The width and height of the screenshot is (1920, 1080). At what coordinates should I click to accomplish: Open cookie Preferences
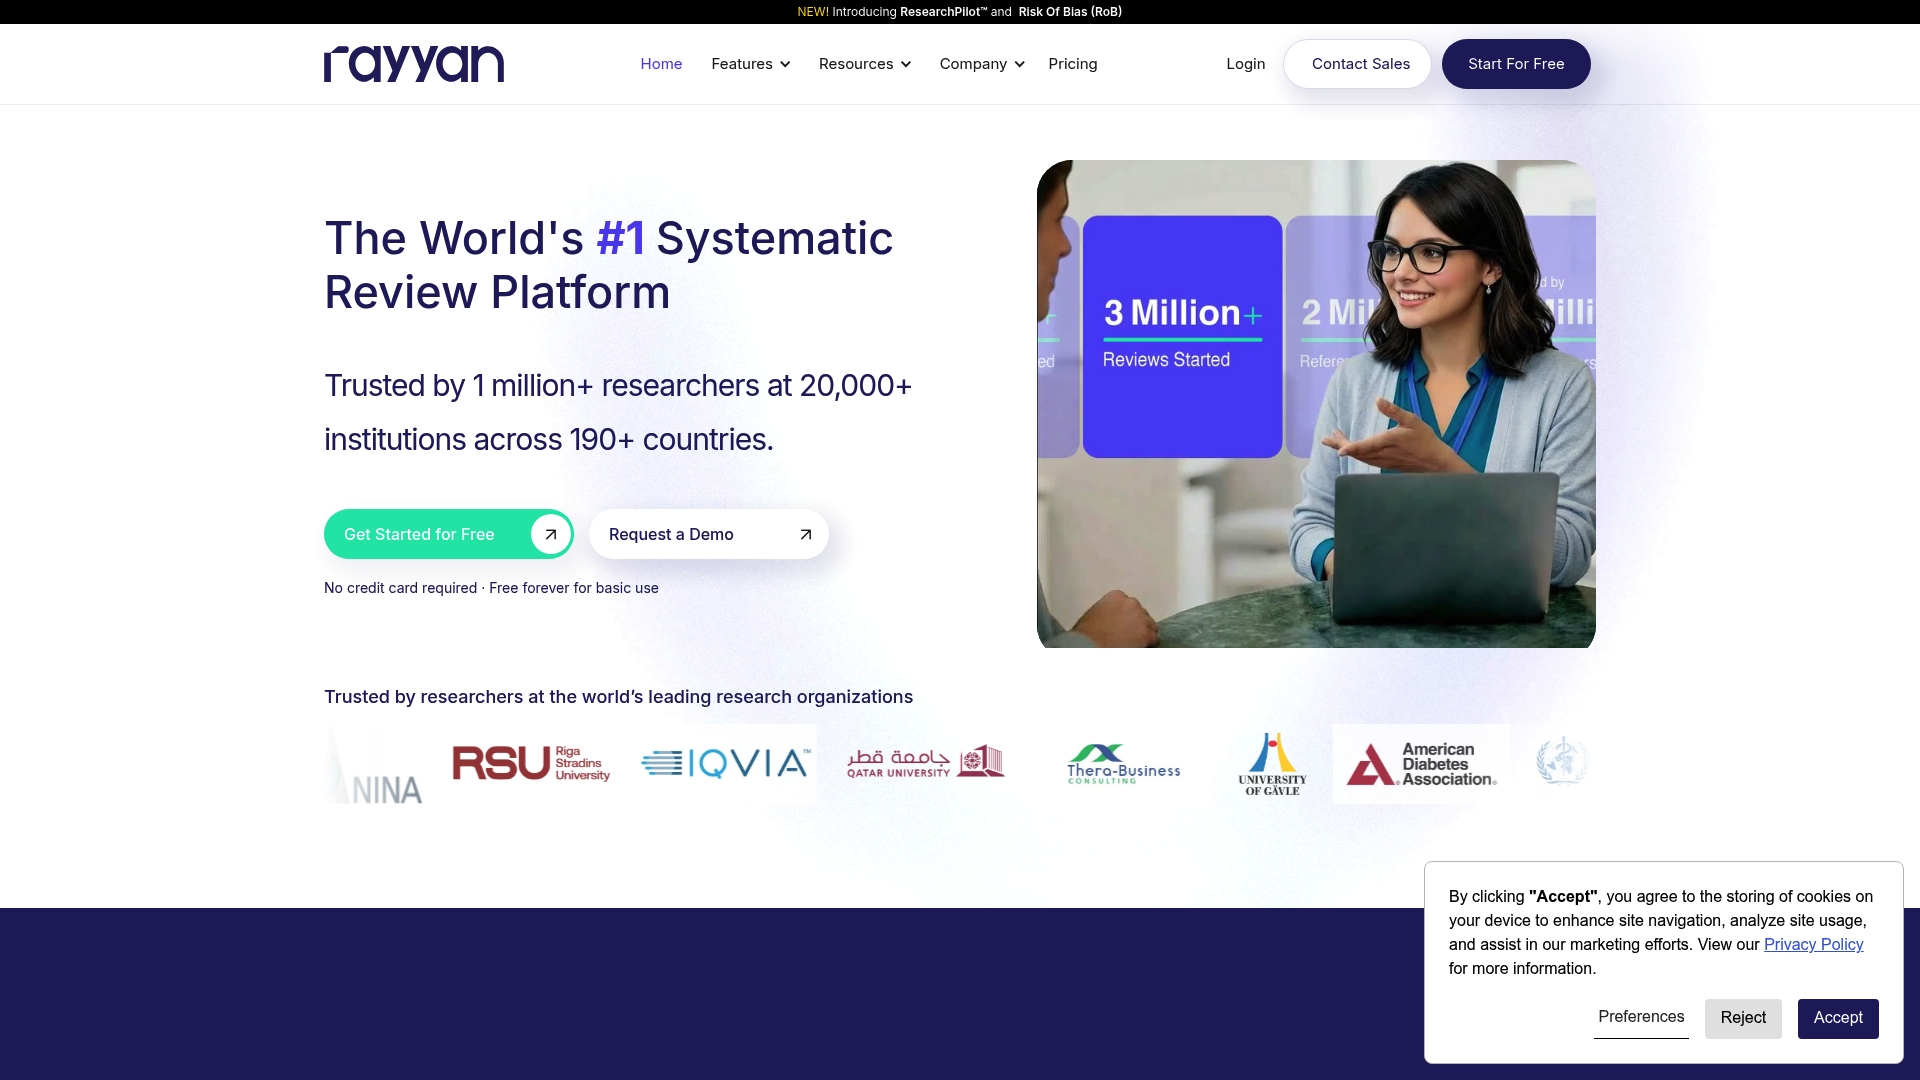[x=1641, y=1017]
